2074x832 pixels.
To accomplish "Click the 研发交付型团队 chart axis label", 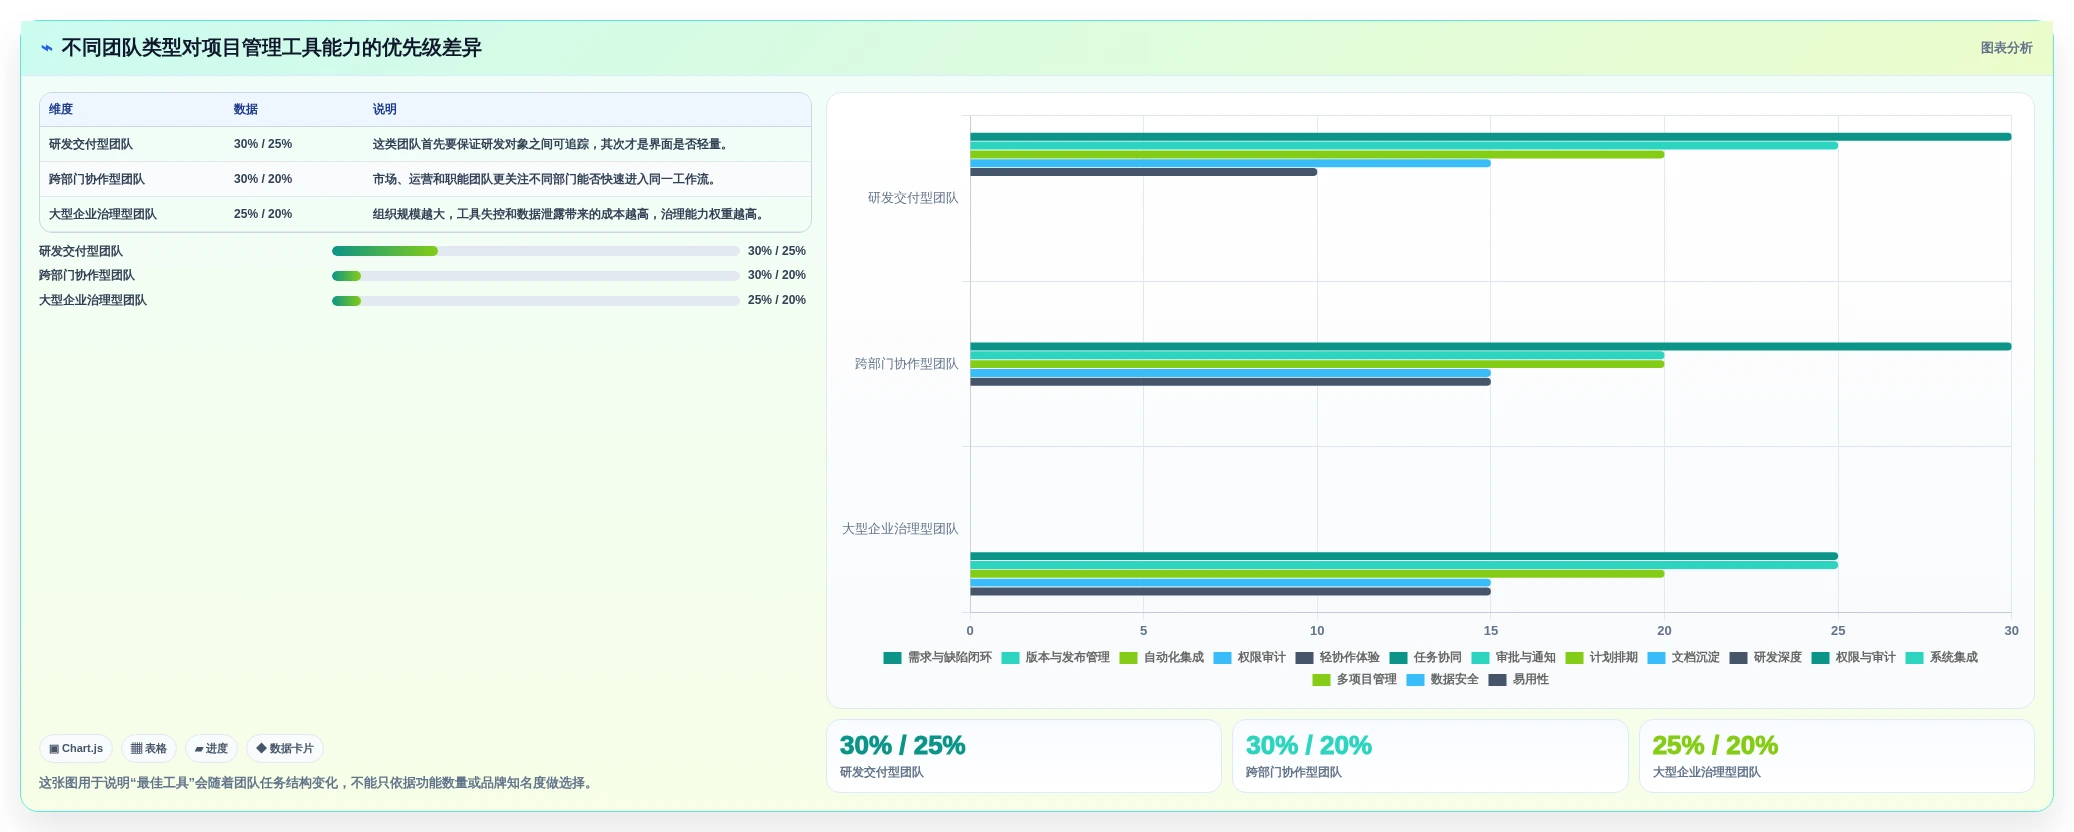I will (913, 198).
